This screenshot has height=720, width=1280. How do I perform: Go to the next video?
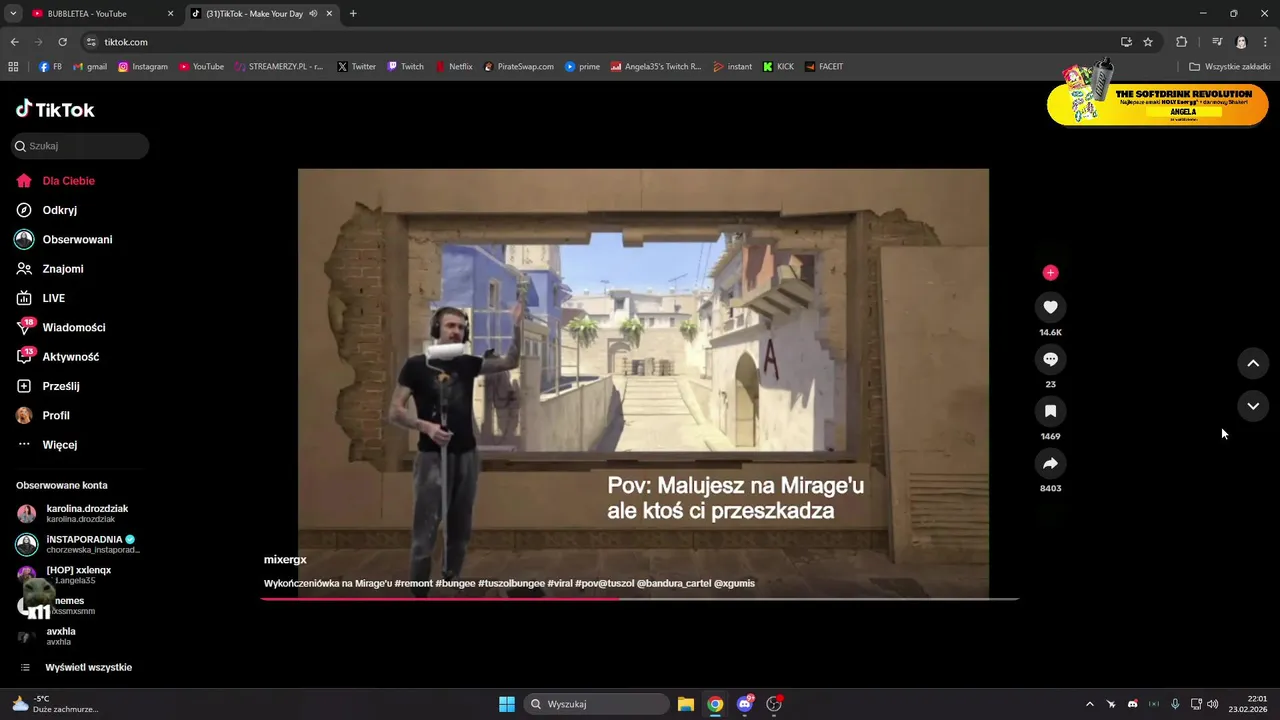coord(1253,405)
